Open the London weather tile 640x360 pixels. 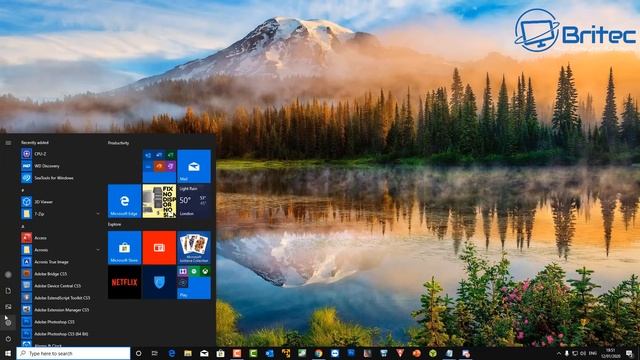[x=194, y=201]
